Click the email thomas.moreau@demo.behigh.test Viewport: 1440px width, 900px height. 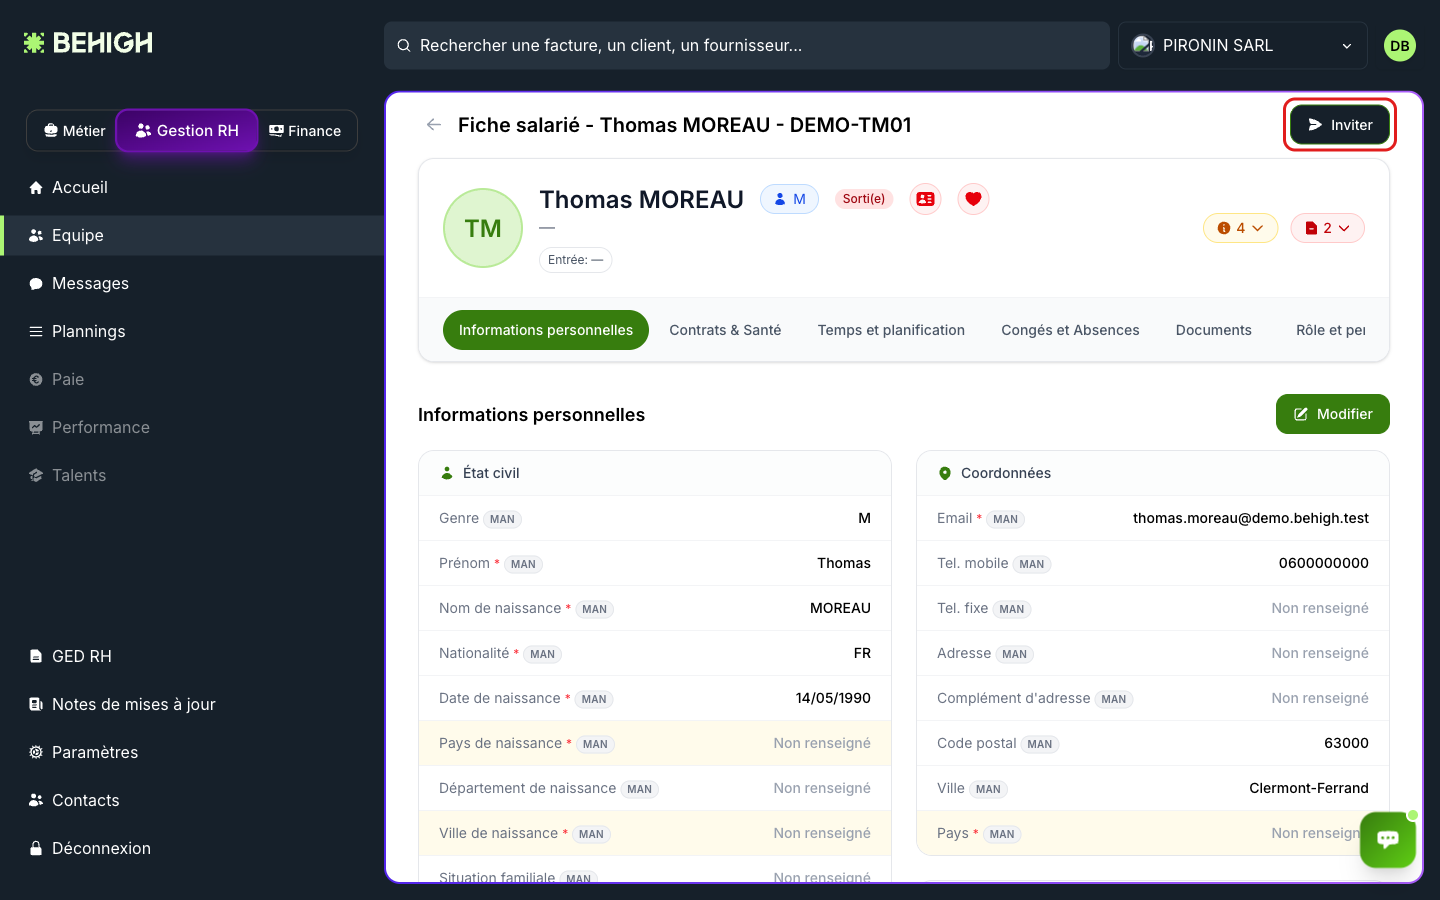click(x=1250, y=518)
